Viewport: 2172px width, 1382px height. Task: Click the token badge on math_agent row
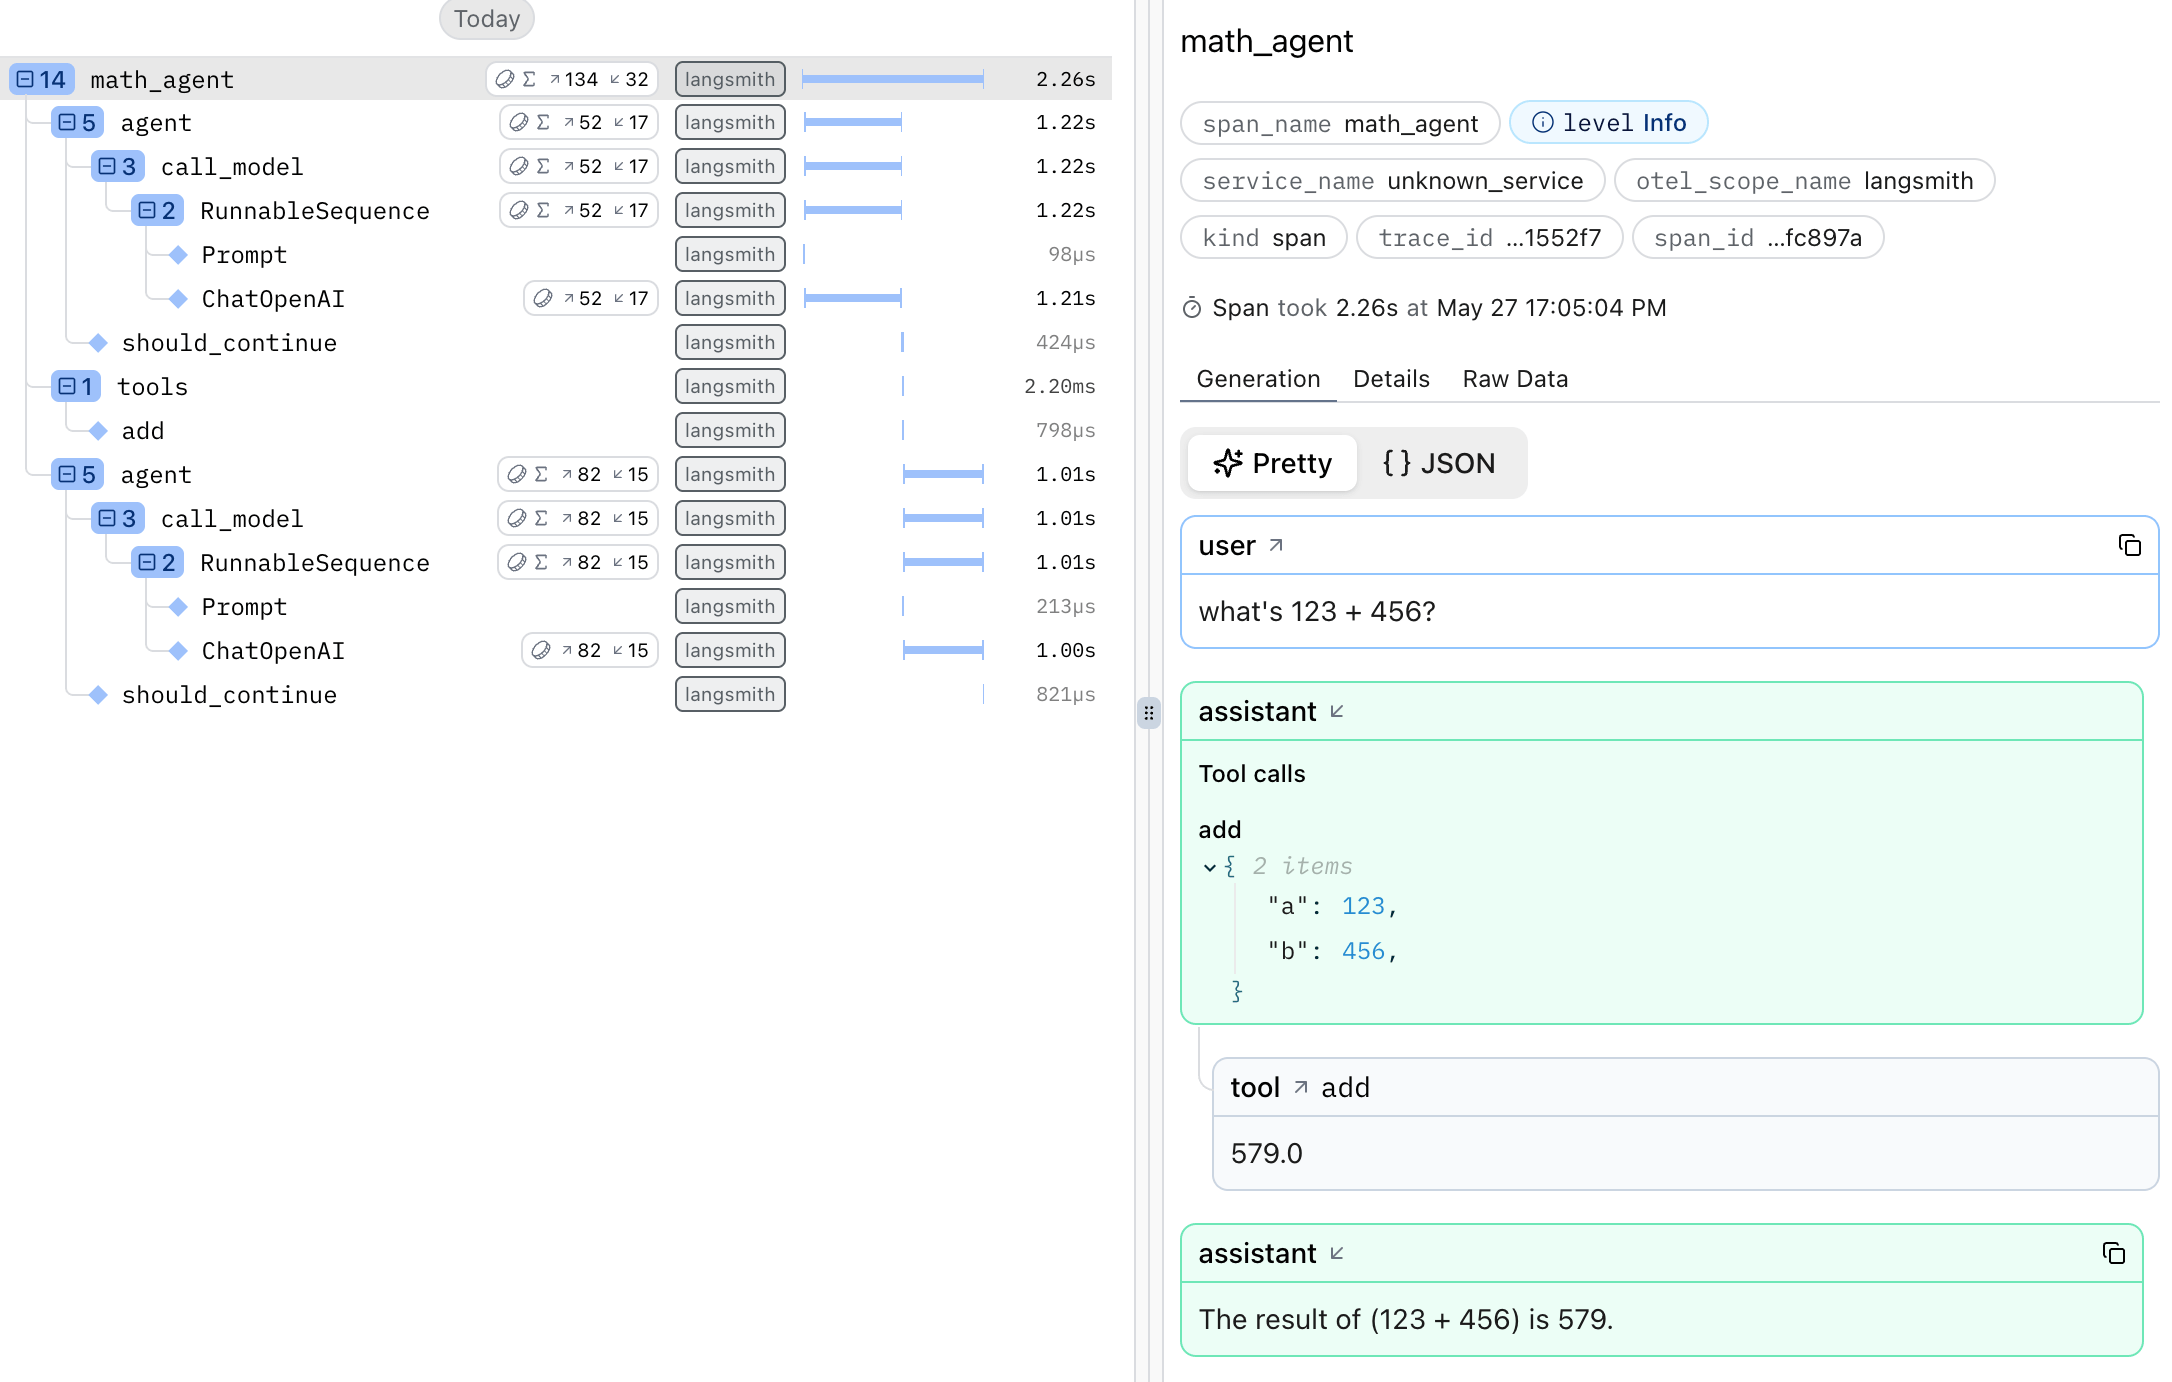click(x=573, y=79)
